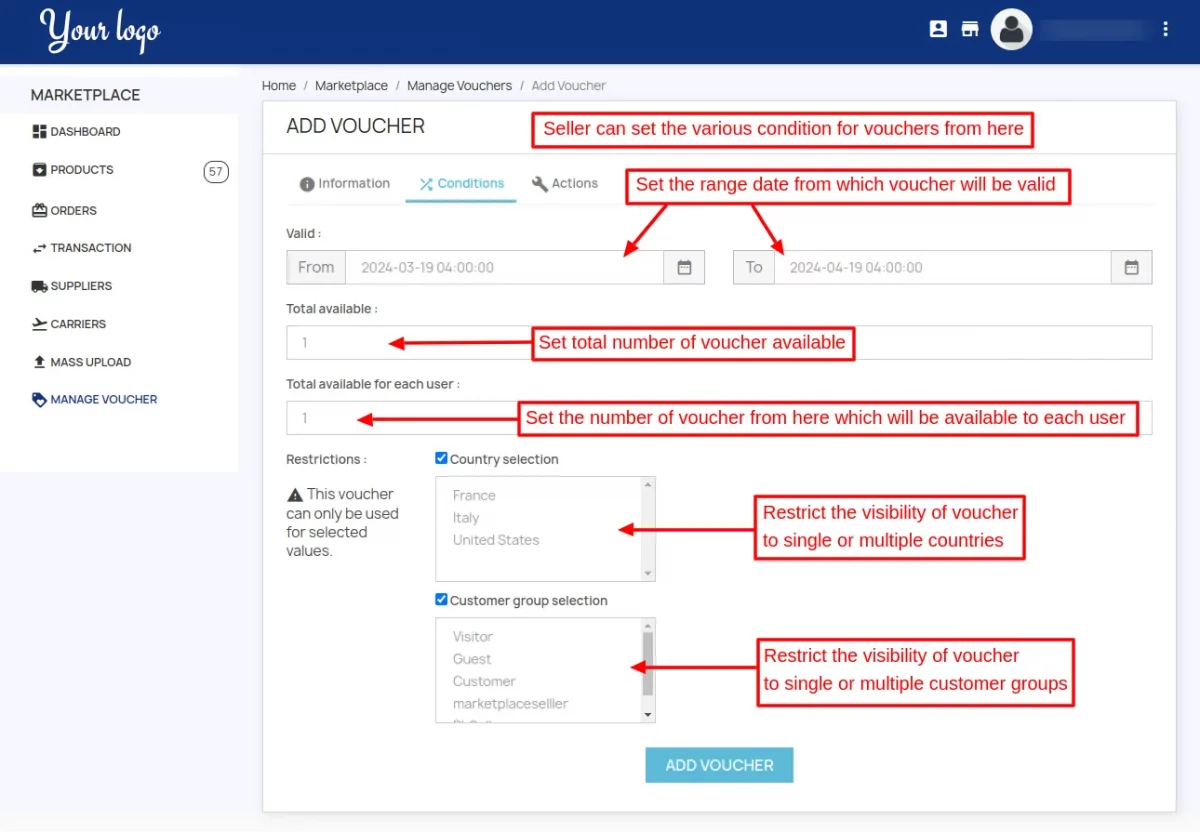Viewport: 1200px width, 833px height.
Task: Click the ADD VOUCHER button
Action: (719, 764)
